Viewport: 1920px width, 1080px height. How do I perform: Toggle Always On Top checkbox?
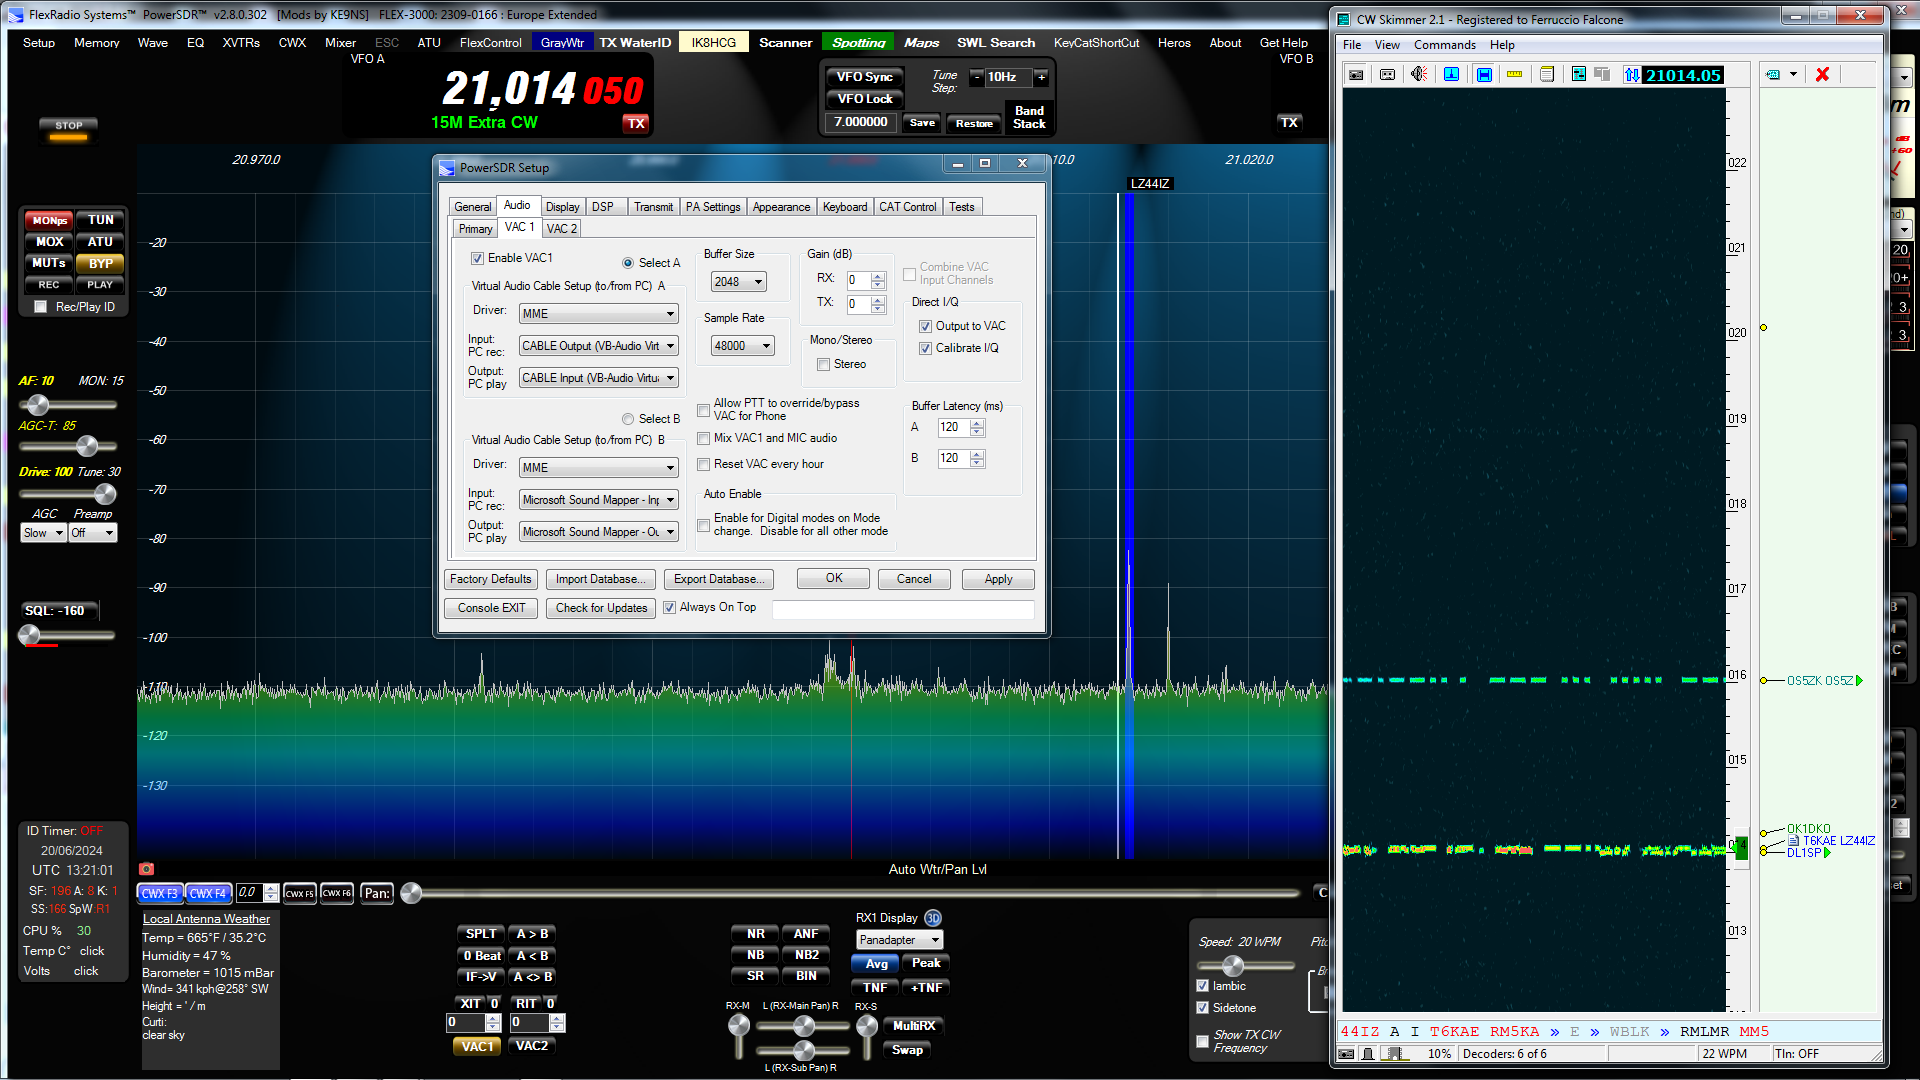670,607
